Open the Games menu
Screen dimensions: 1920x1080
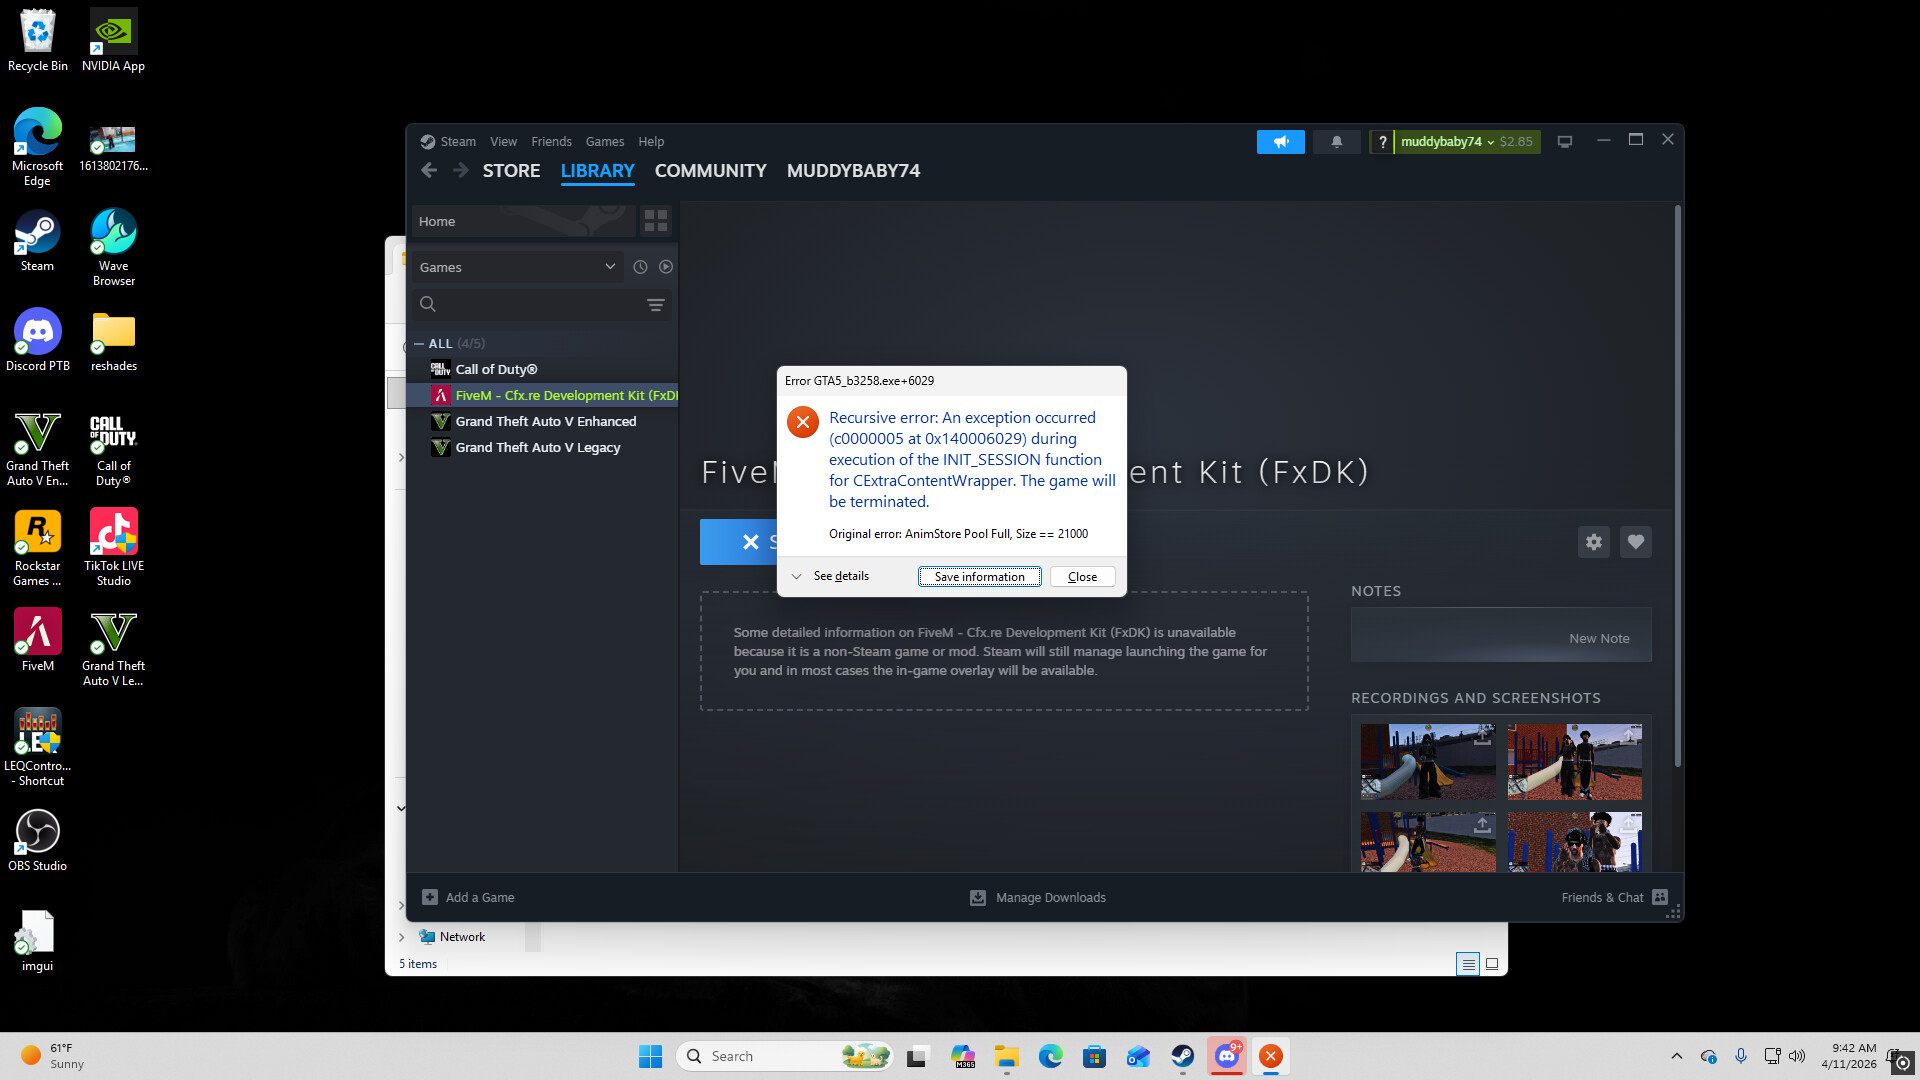point(604,142)
